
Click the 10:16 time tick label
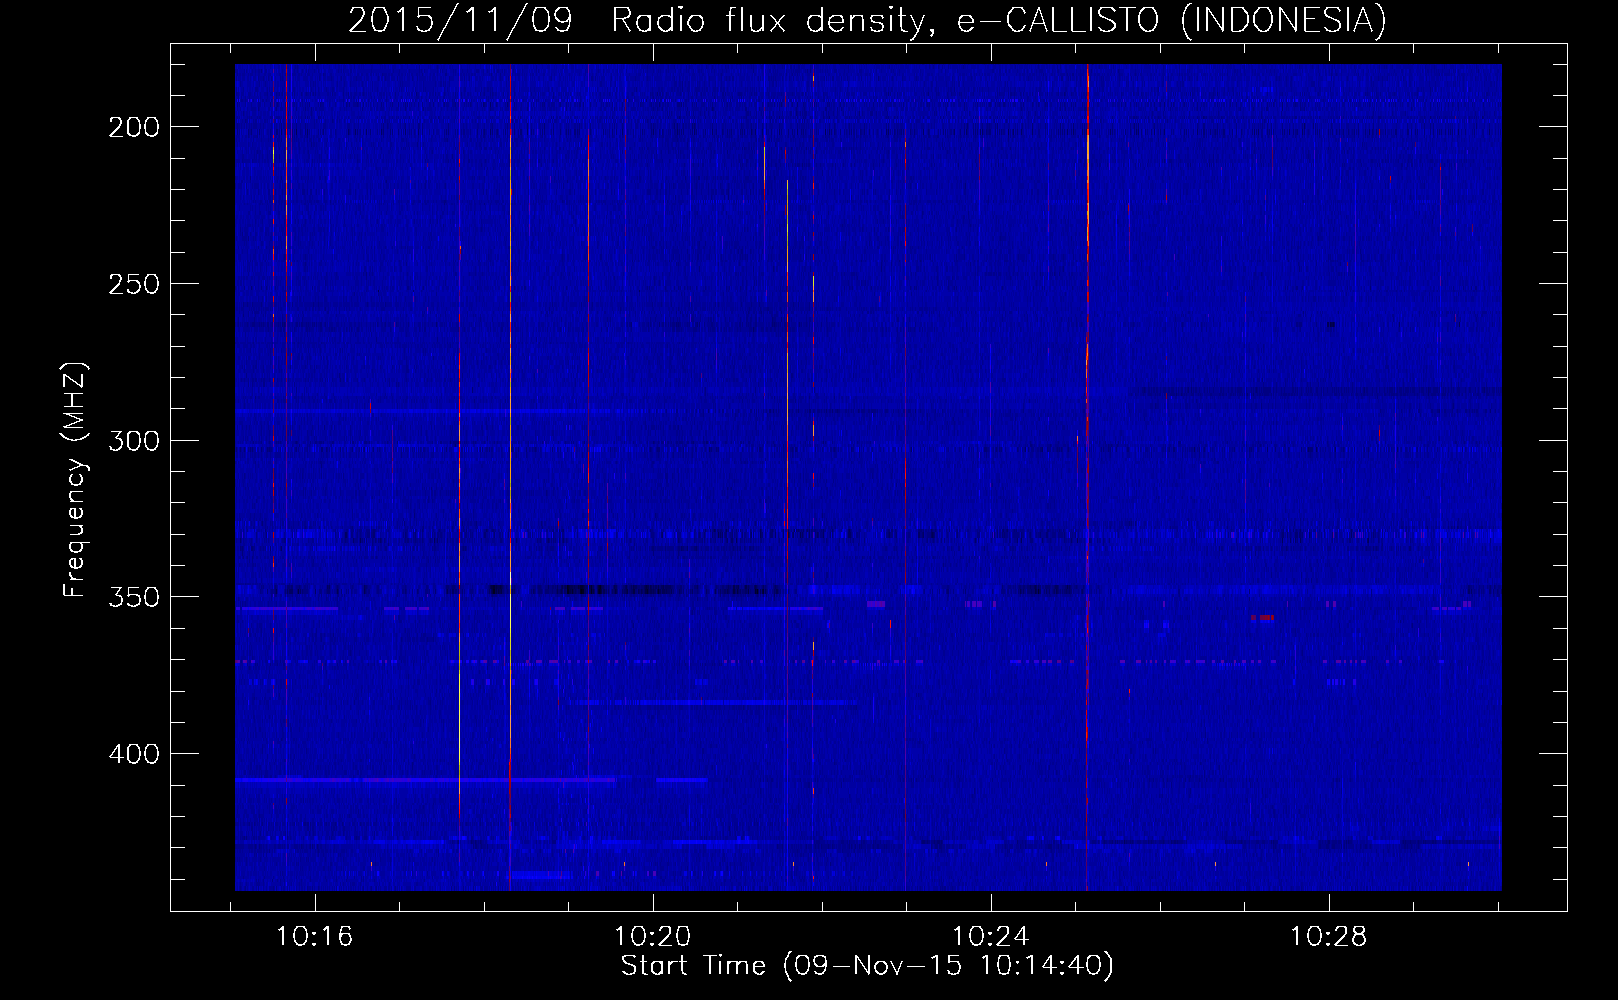315,937
